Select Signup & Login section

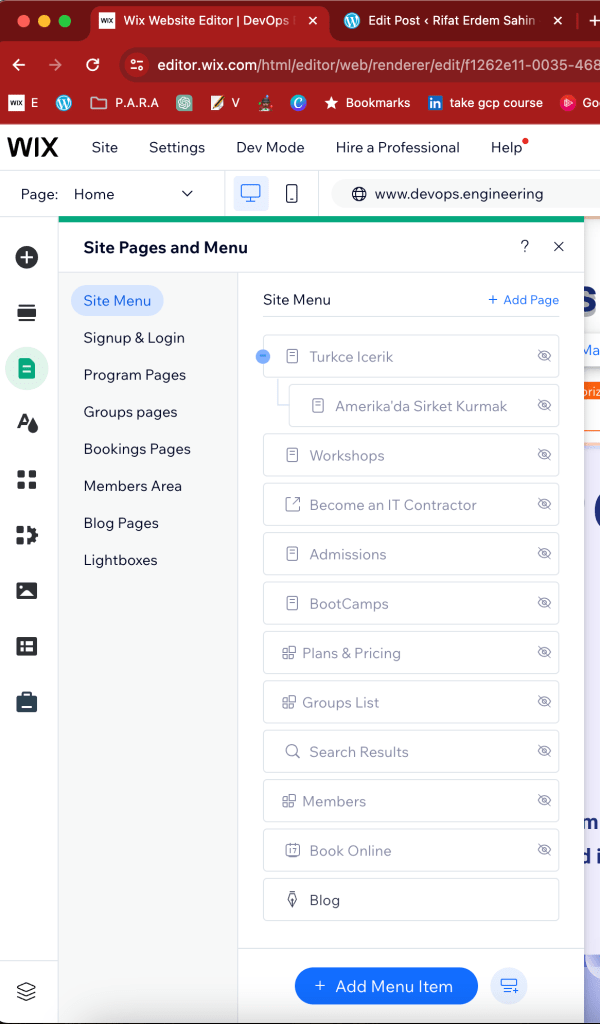134,338
